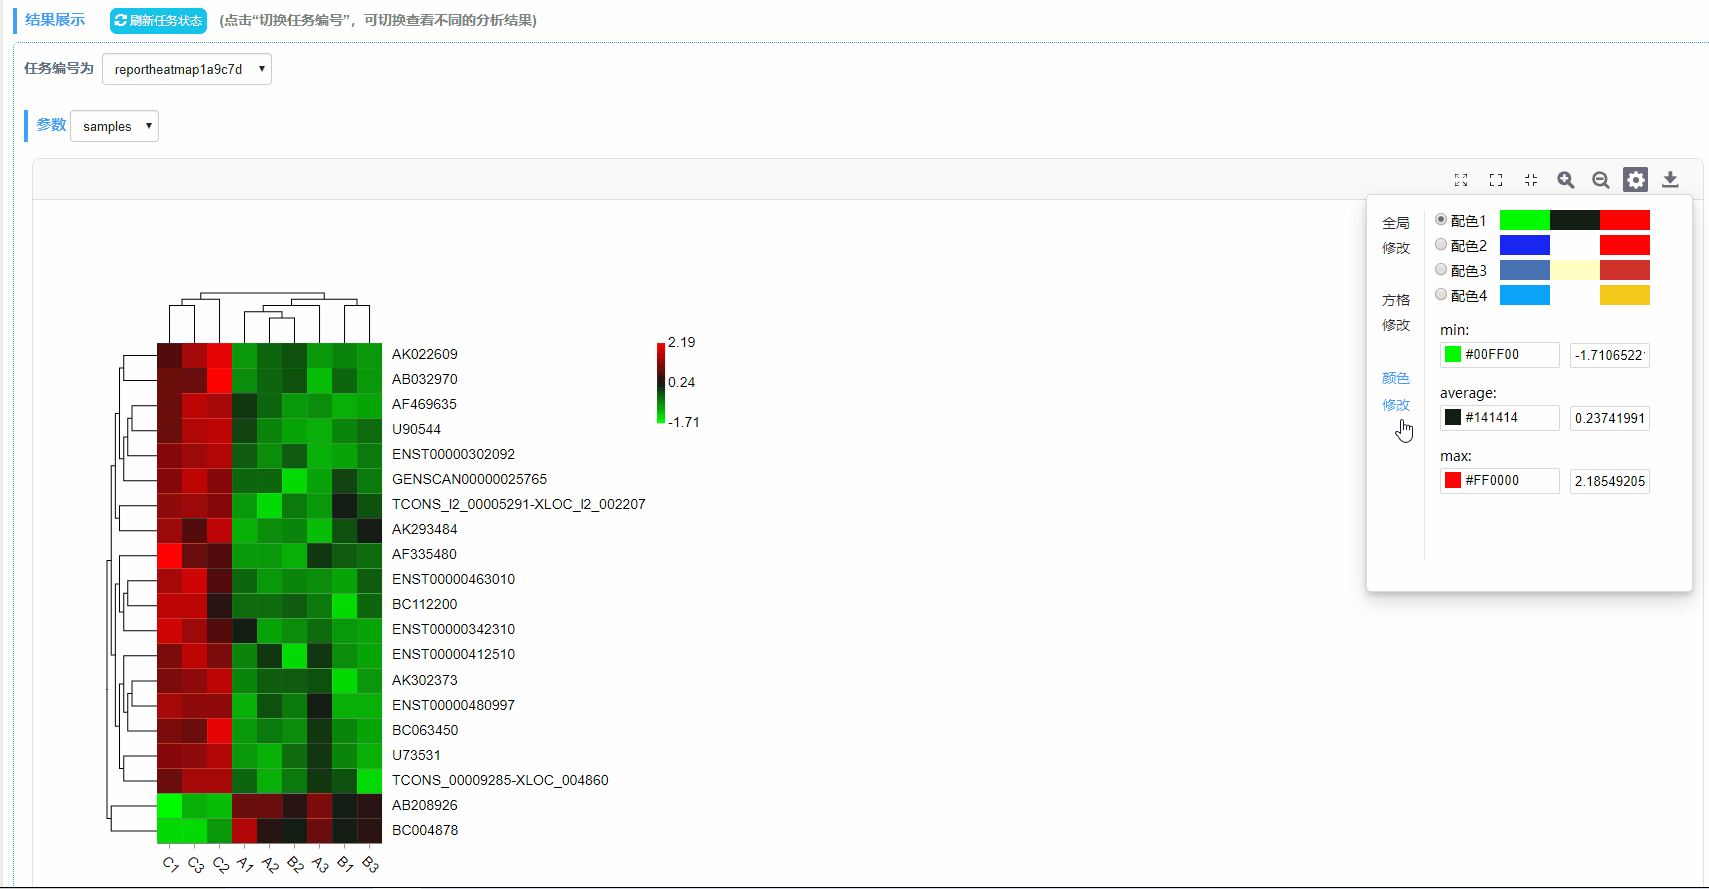Viewport: 1709px width, 889px height.
Task: Open the samples parameter dropdown
Action: click(x=114, y=126)
